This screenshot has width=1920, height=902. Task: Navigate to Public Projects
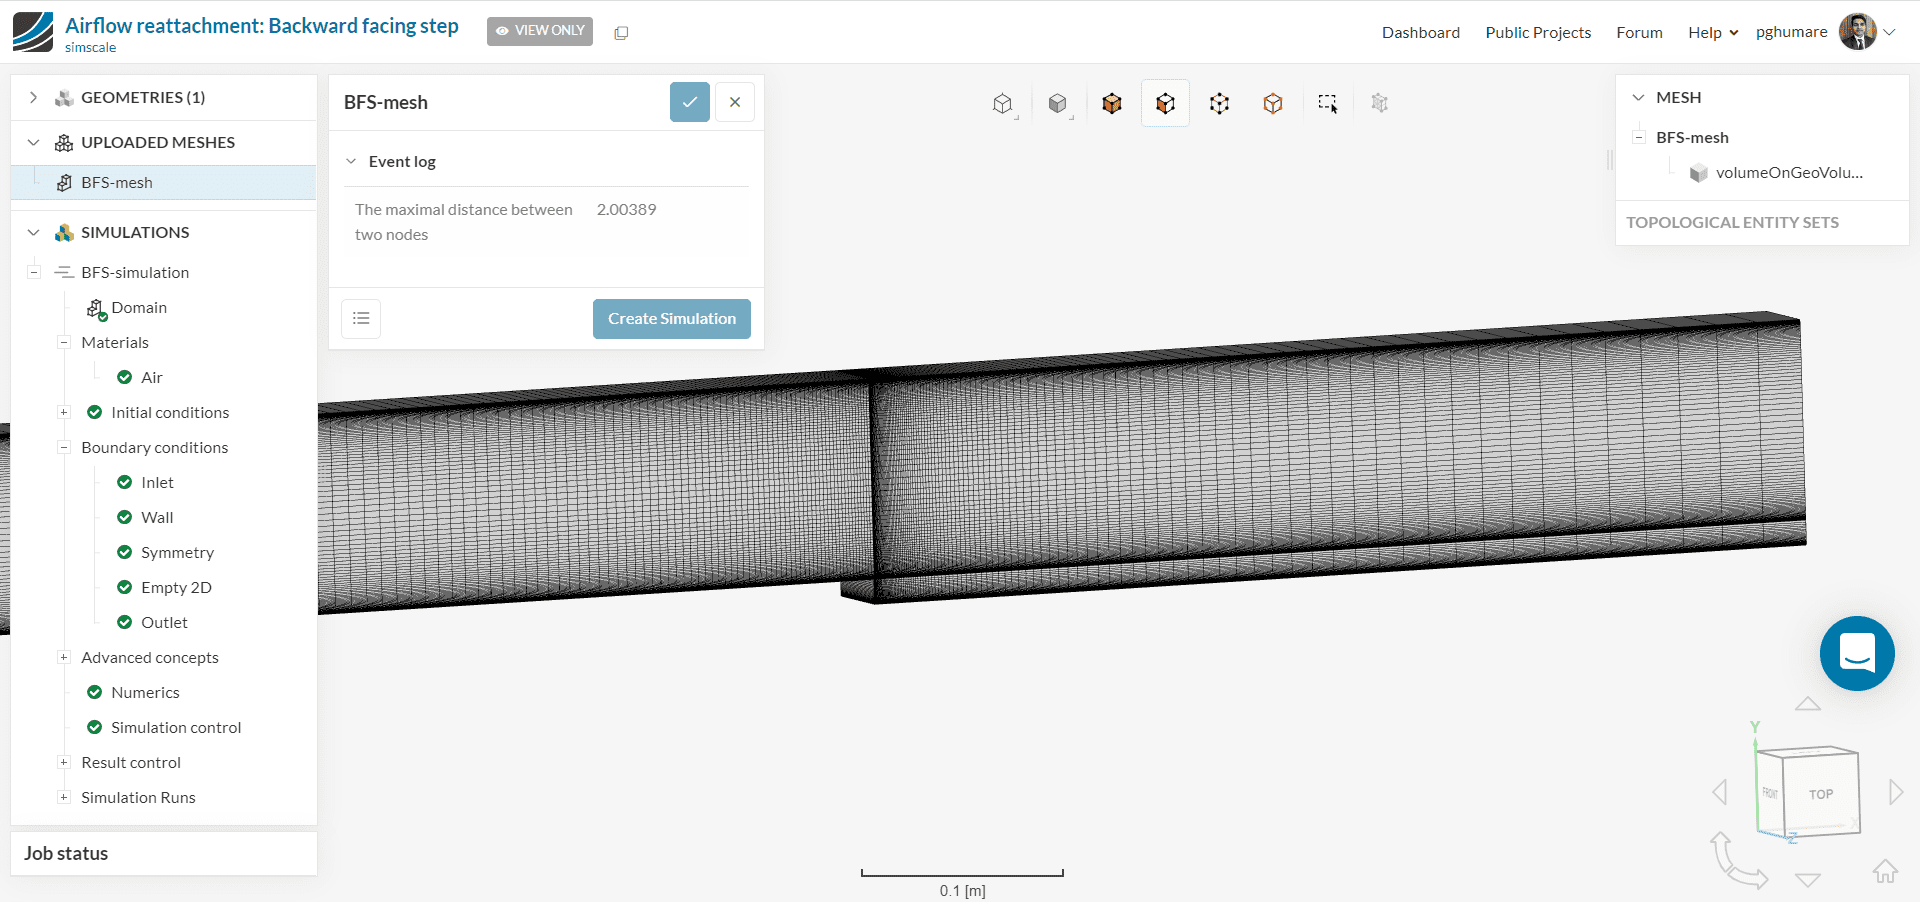1538,32
